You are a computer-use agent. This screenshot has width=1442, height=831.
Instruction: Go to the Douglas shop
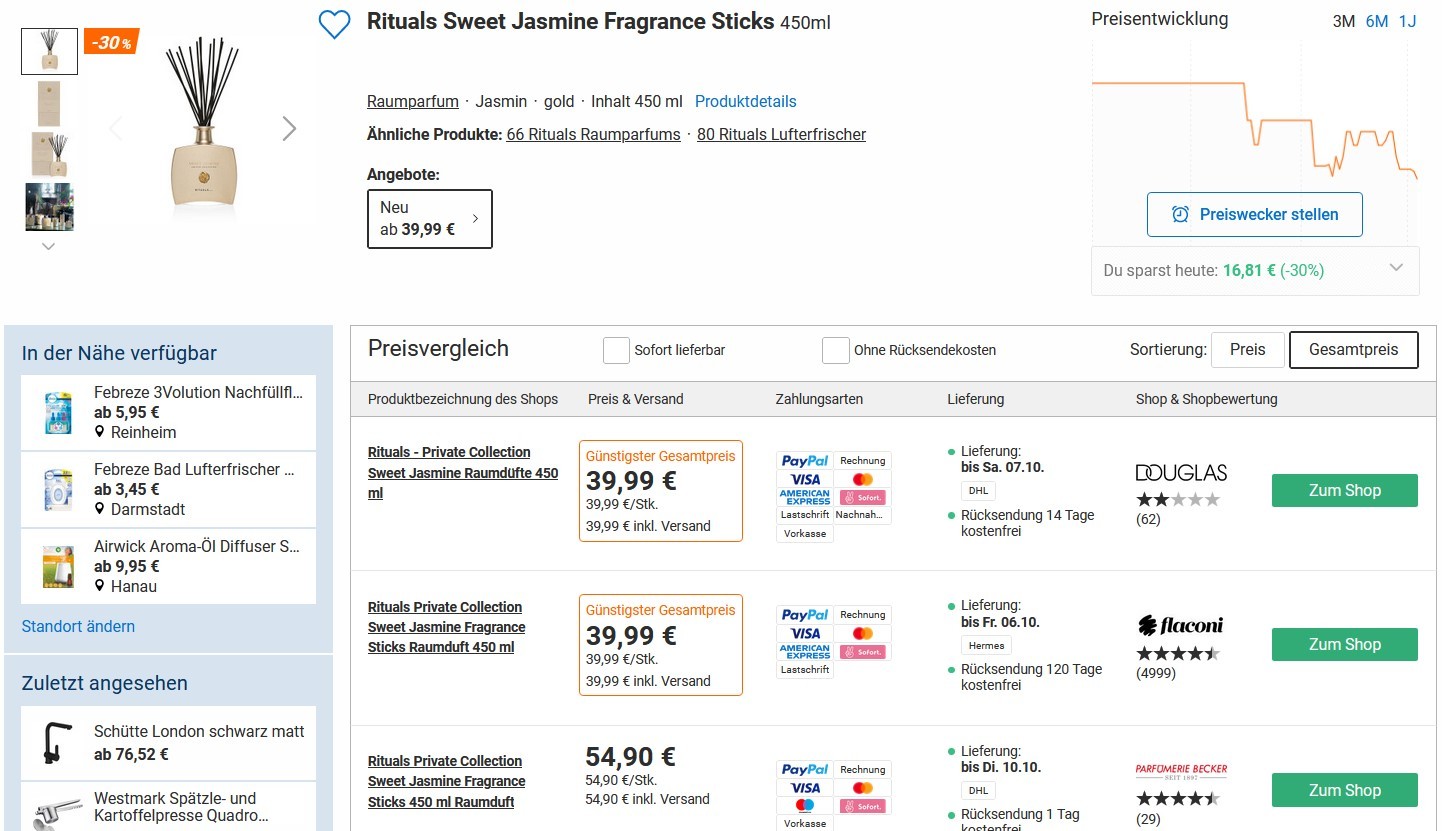coord(1345,490)
